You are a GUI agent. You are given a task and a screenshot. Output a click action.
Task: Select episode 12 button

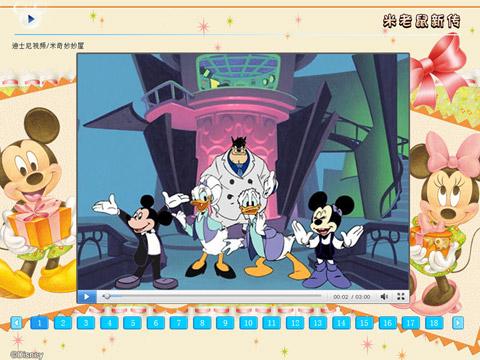(x=295, y=323)
